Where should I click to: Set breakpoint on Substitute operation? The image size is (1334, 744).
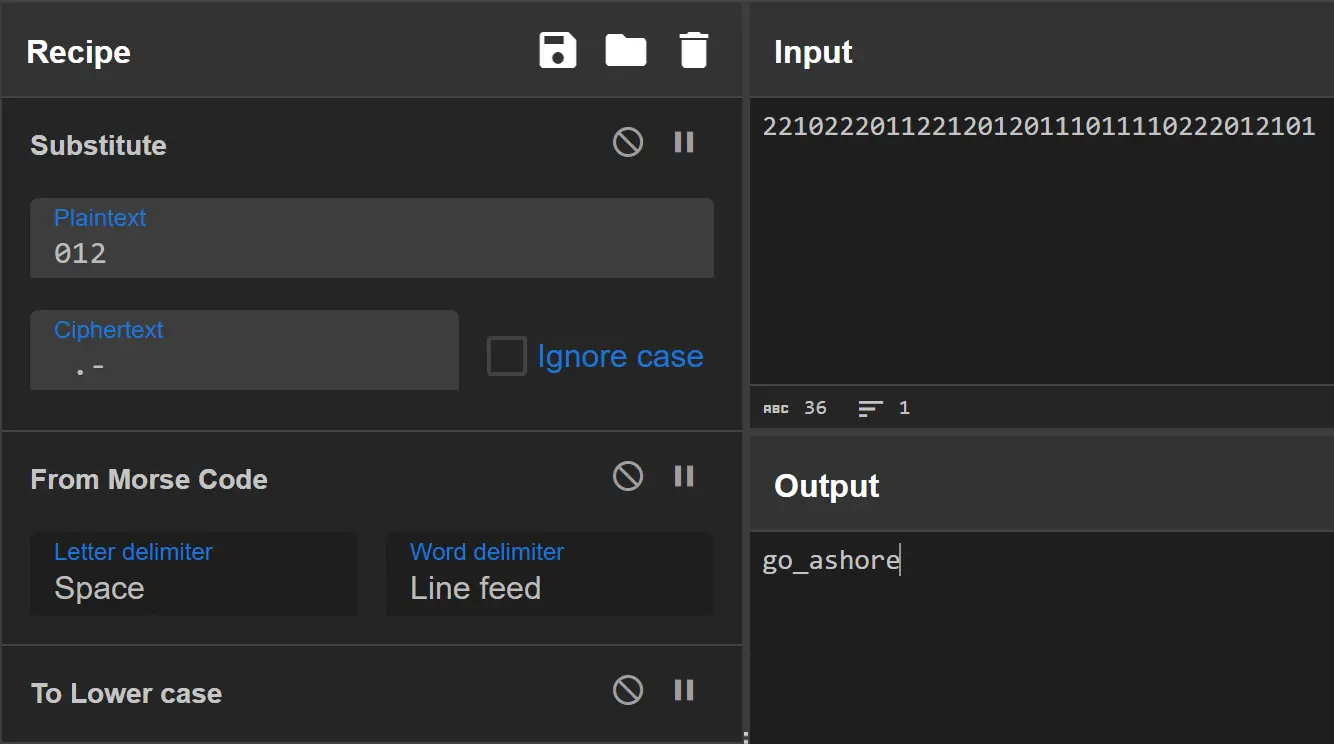point(684,143)
